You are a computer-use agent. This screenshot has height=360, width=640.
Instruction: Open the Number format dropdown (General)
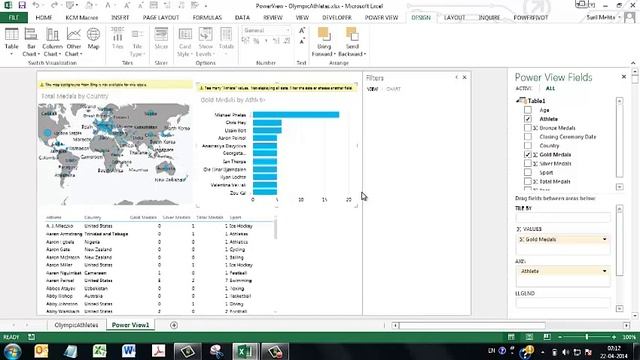point(287,31)
